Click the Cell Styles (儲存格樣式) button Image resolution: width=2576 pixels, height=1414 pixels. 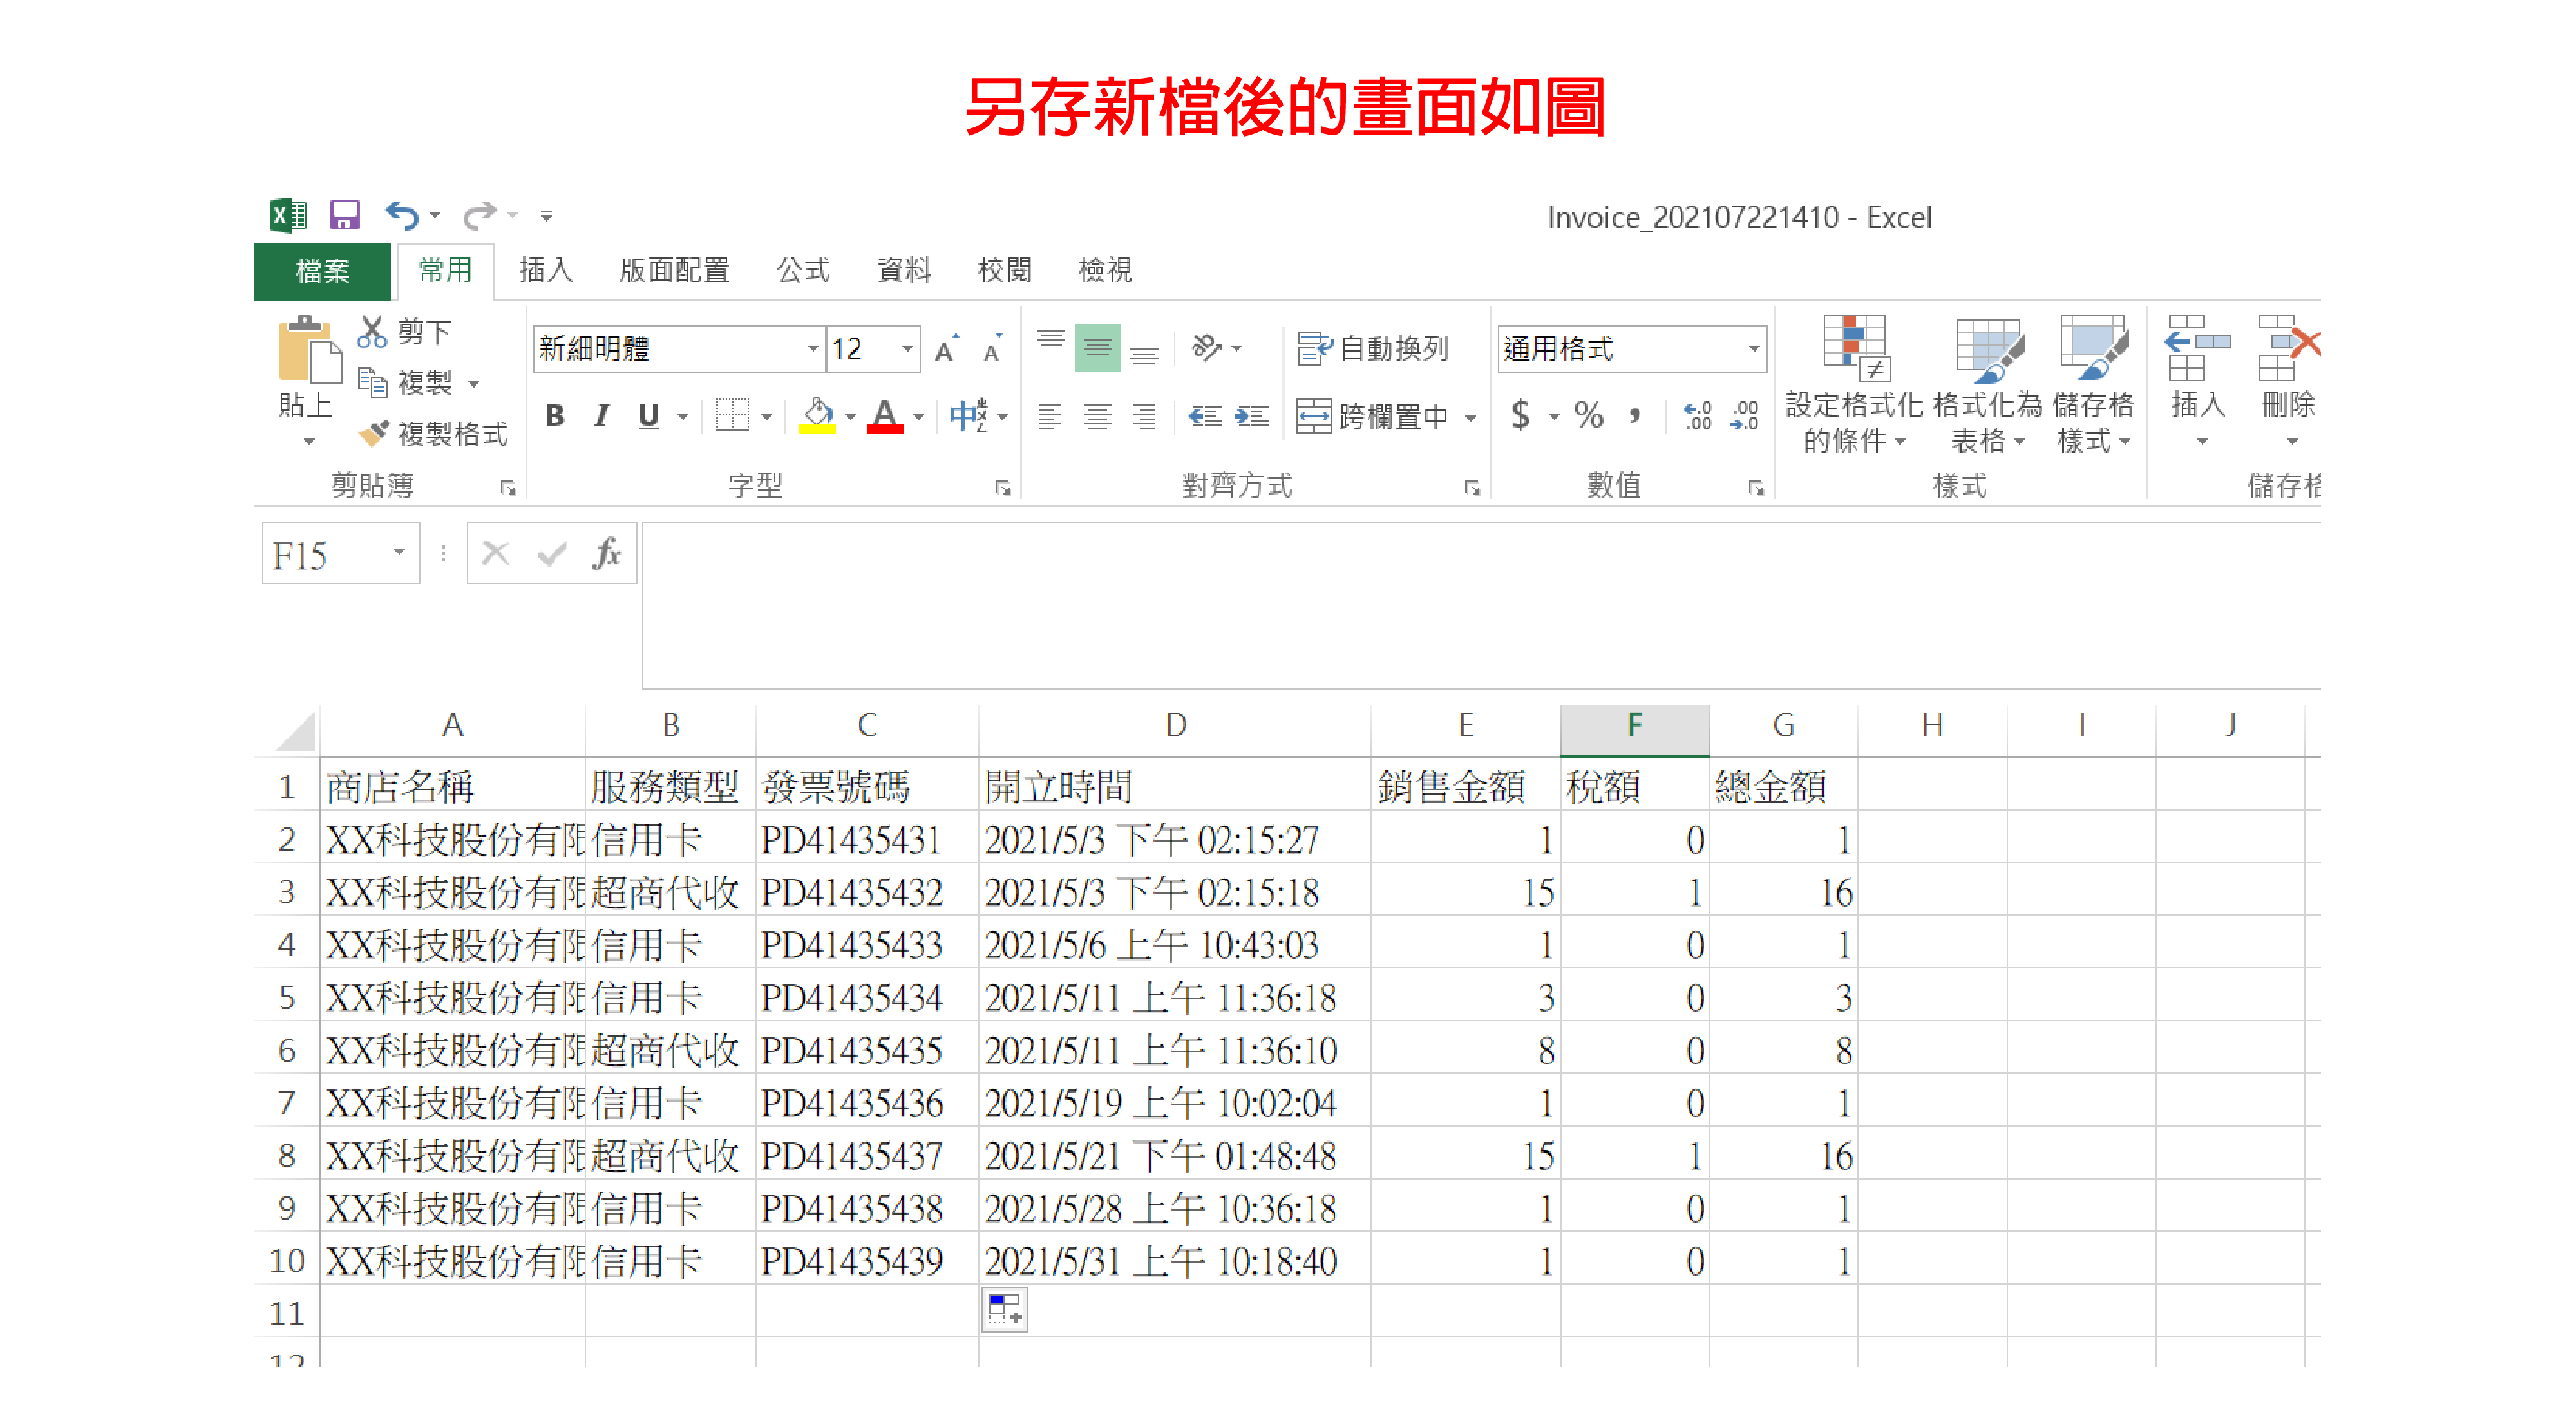pos(2093,384)
